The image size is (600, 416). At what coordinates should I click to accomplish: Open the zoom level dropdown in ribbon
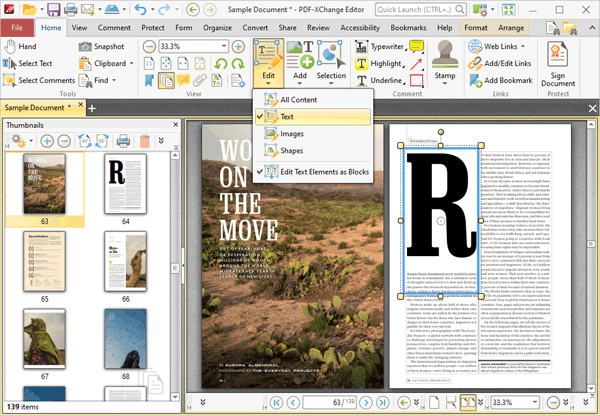tap(223, 47)
